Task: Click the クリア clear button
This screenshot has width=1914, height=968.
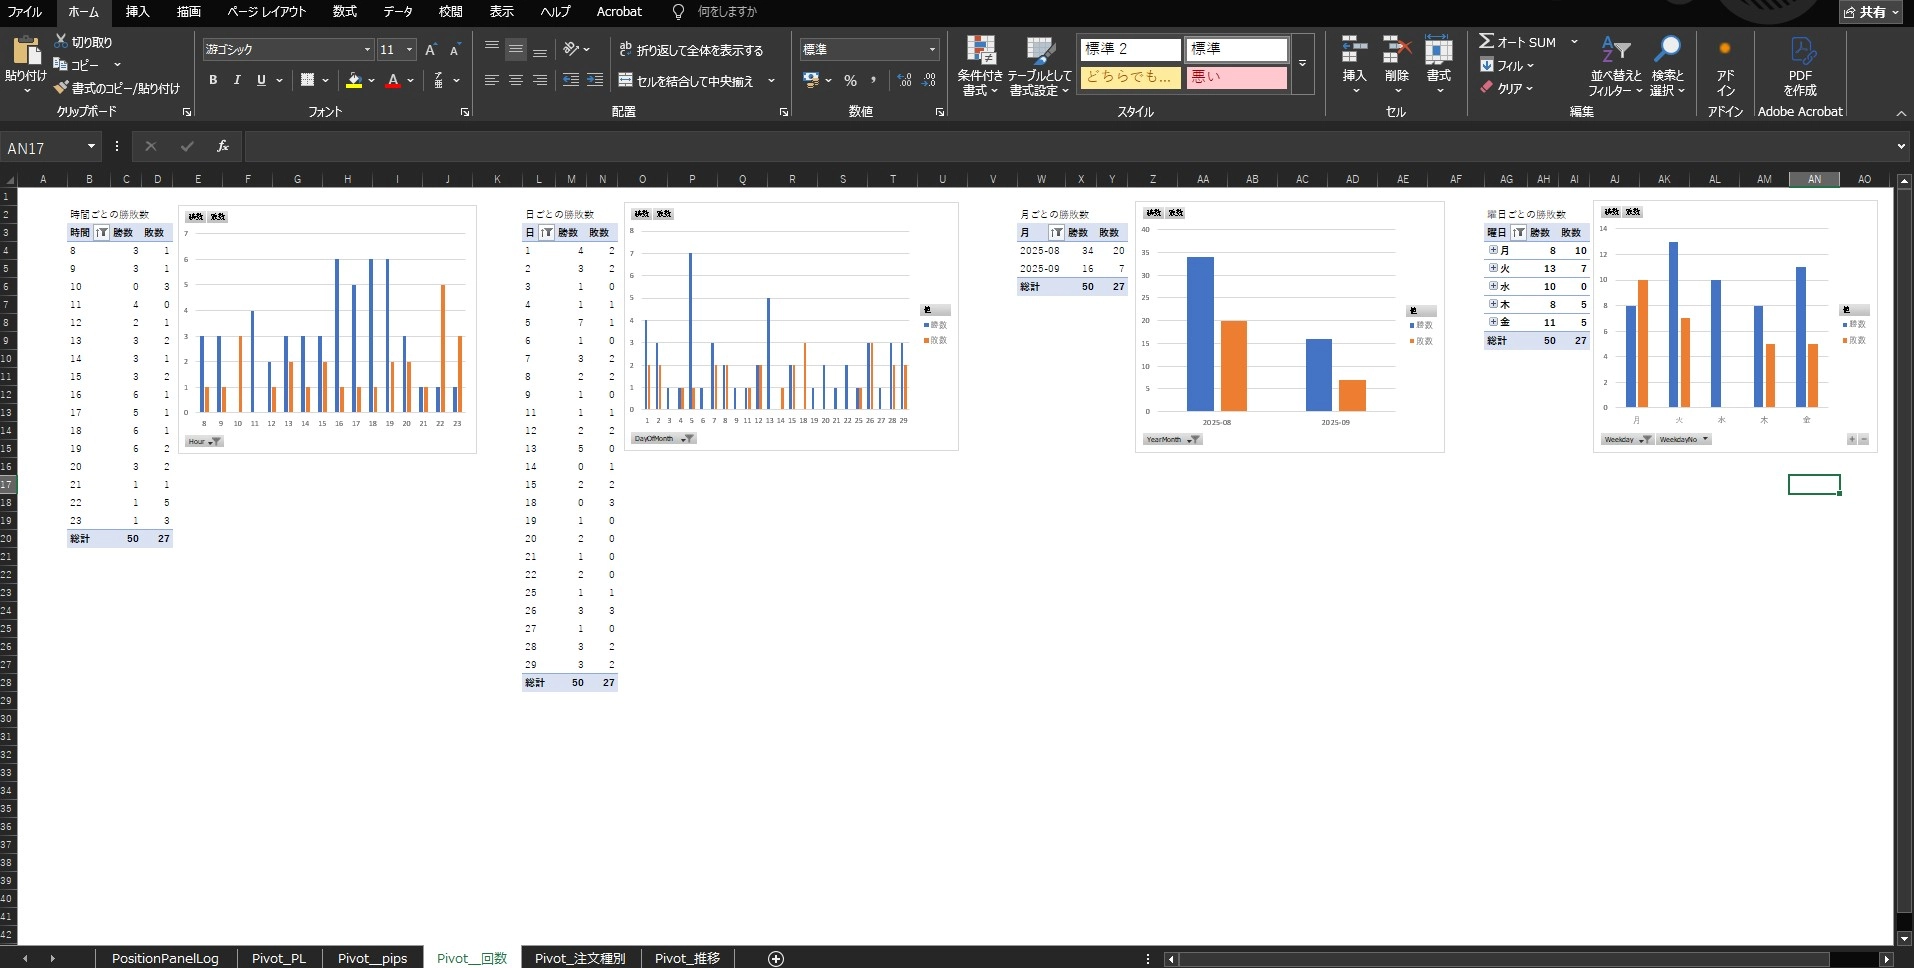Action: [1507, 88]
